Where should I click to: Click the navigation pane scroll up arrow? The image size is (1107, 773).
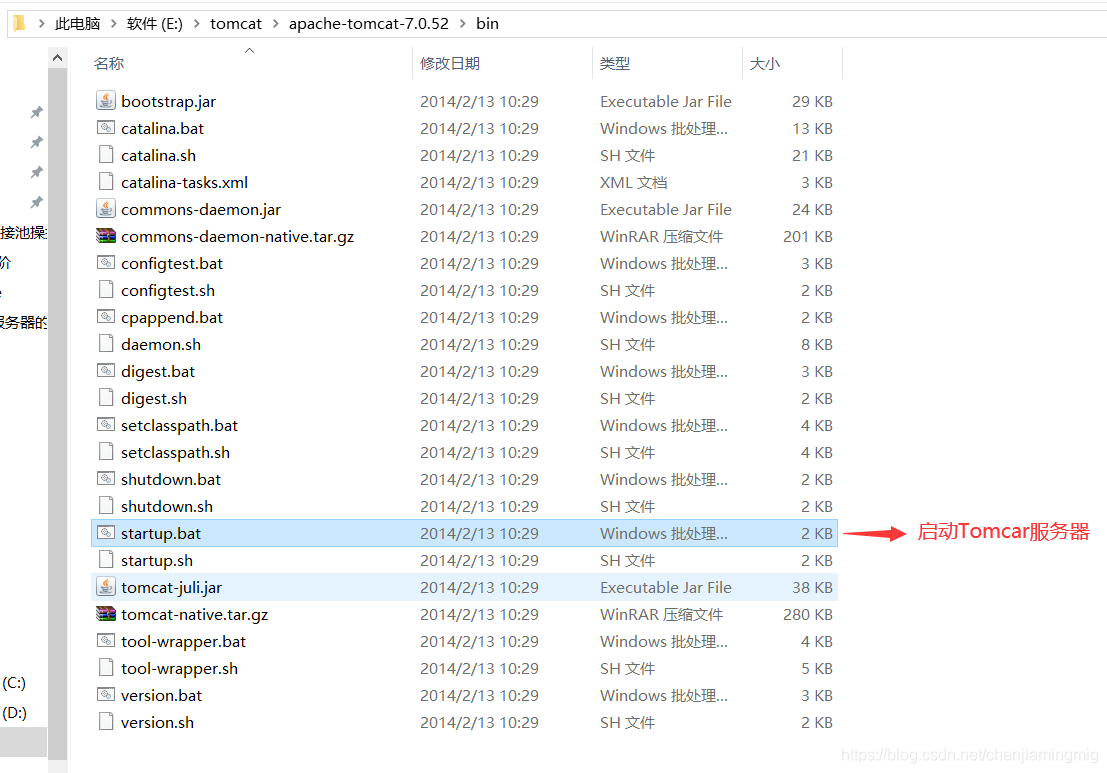58,58
